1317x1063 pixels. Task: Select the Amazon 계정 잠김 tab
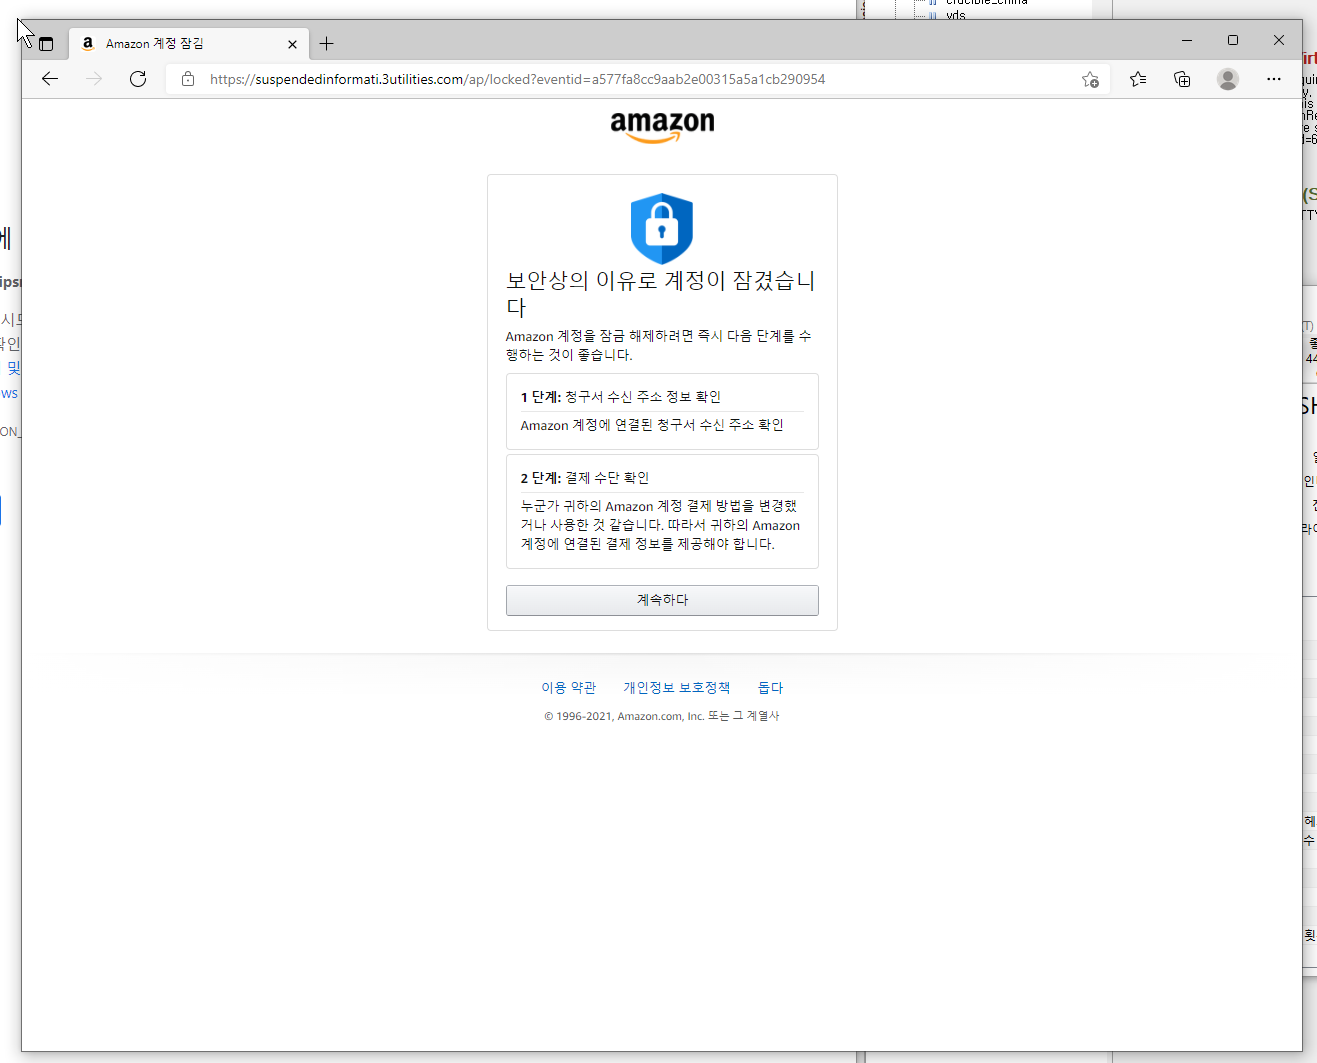188,44
